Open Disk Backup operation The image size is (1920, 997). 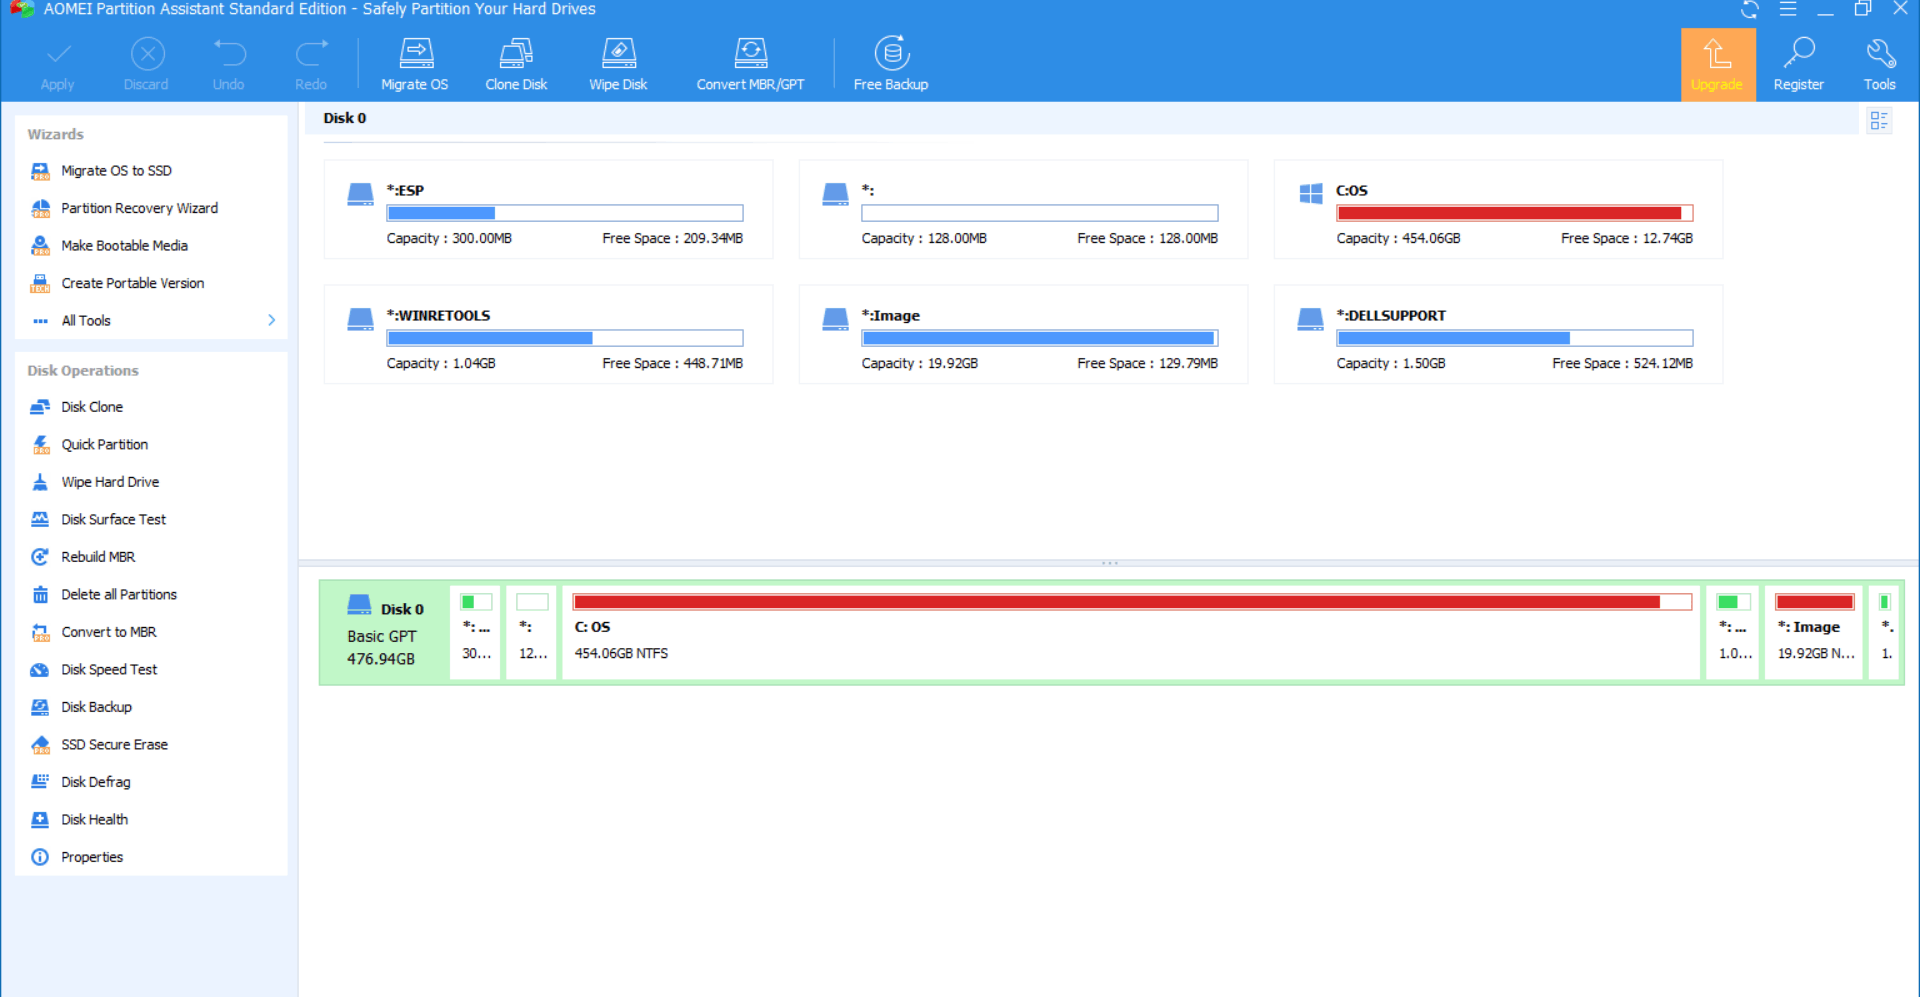(x=96, y=707)
